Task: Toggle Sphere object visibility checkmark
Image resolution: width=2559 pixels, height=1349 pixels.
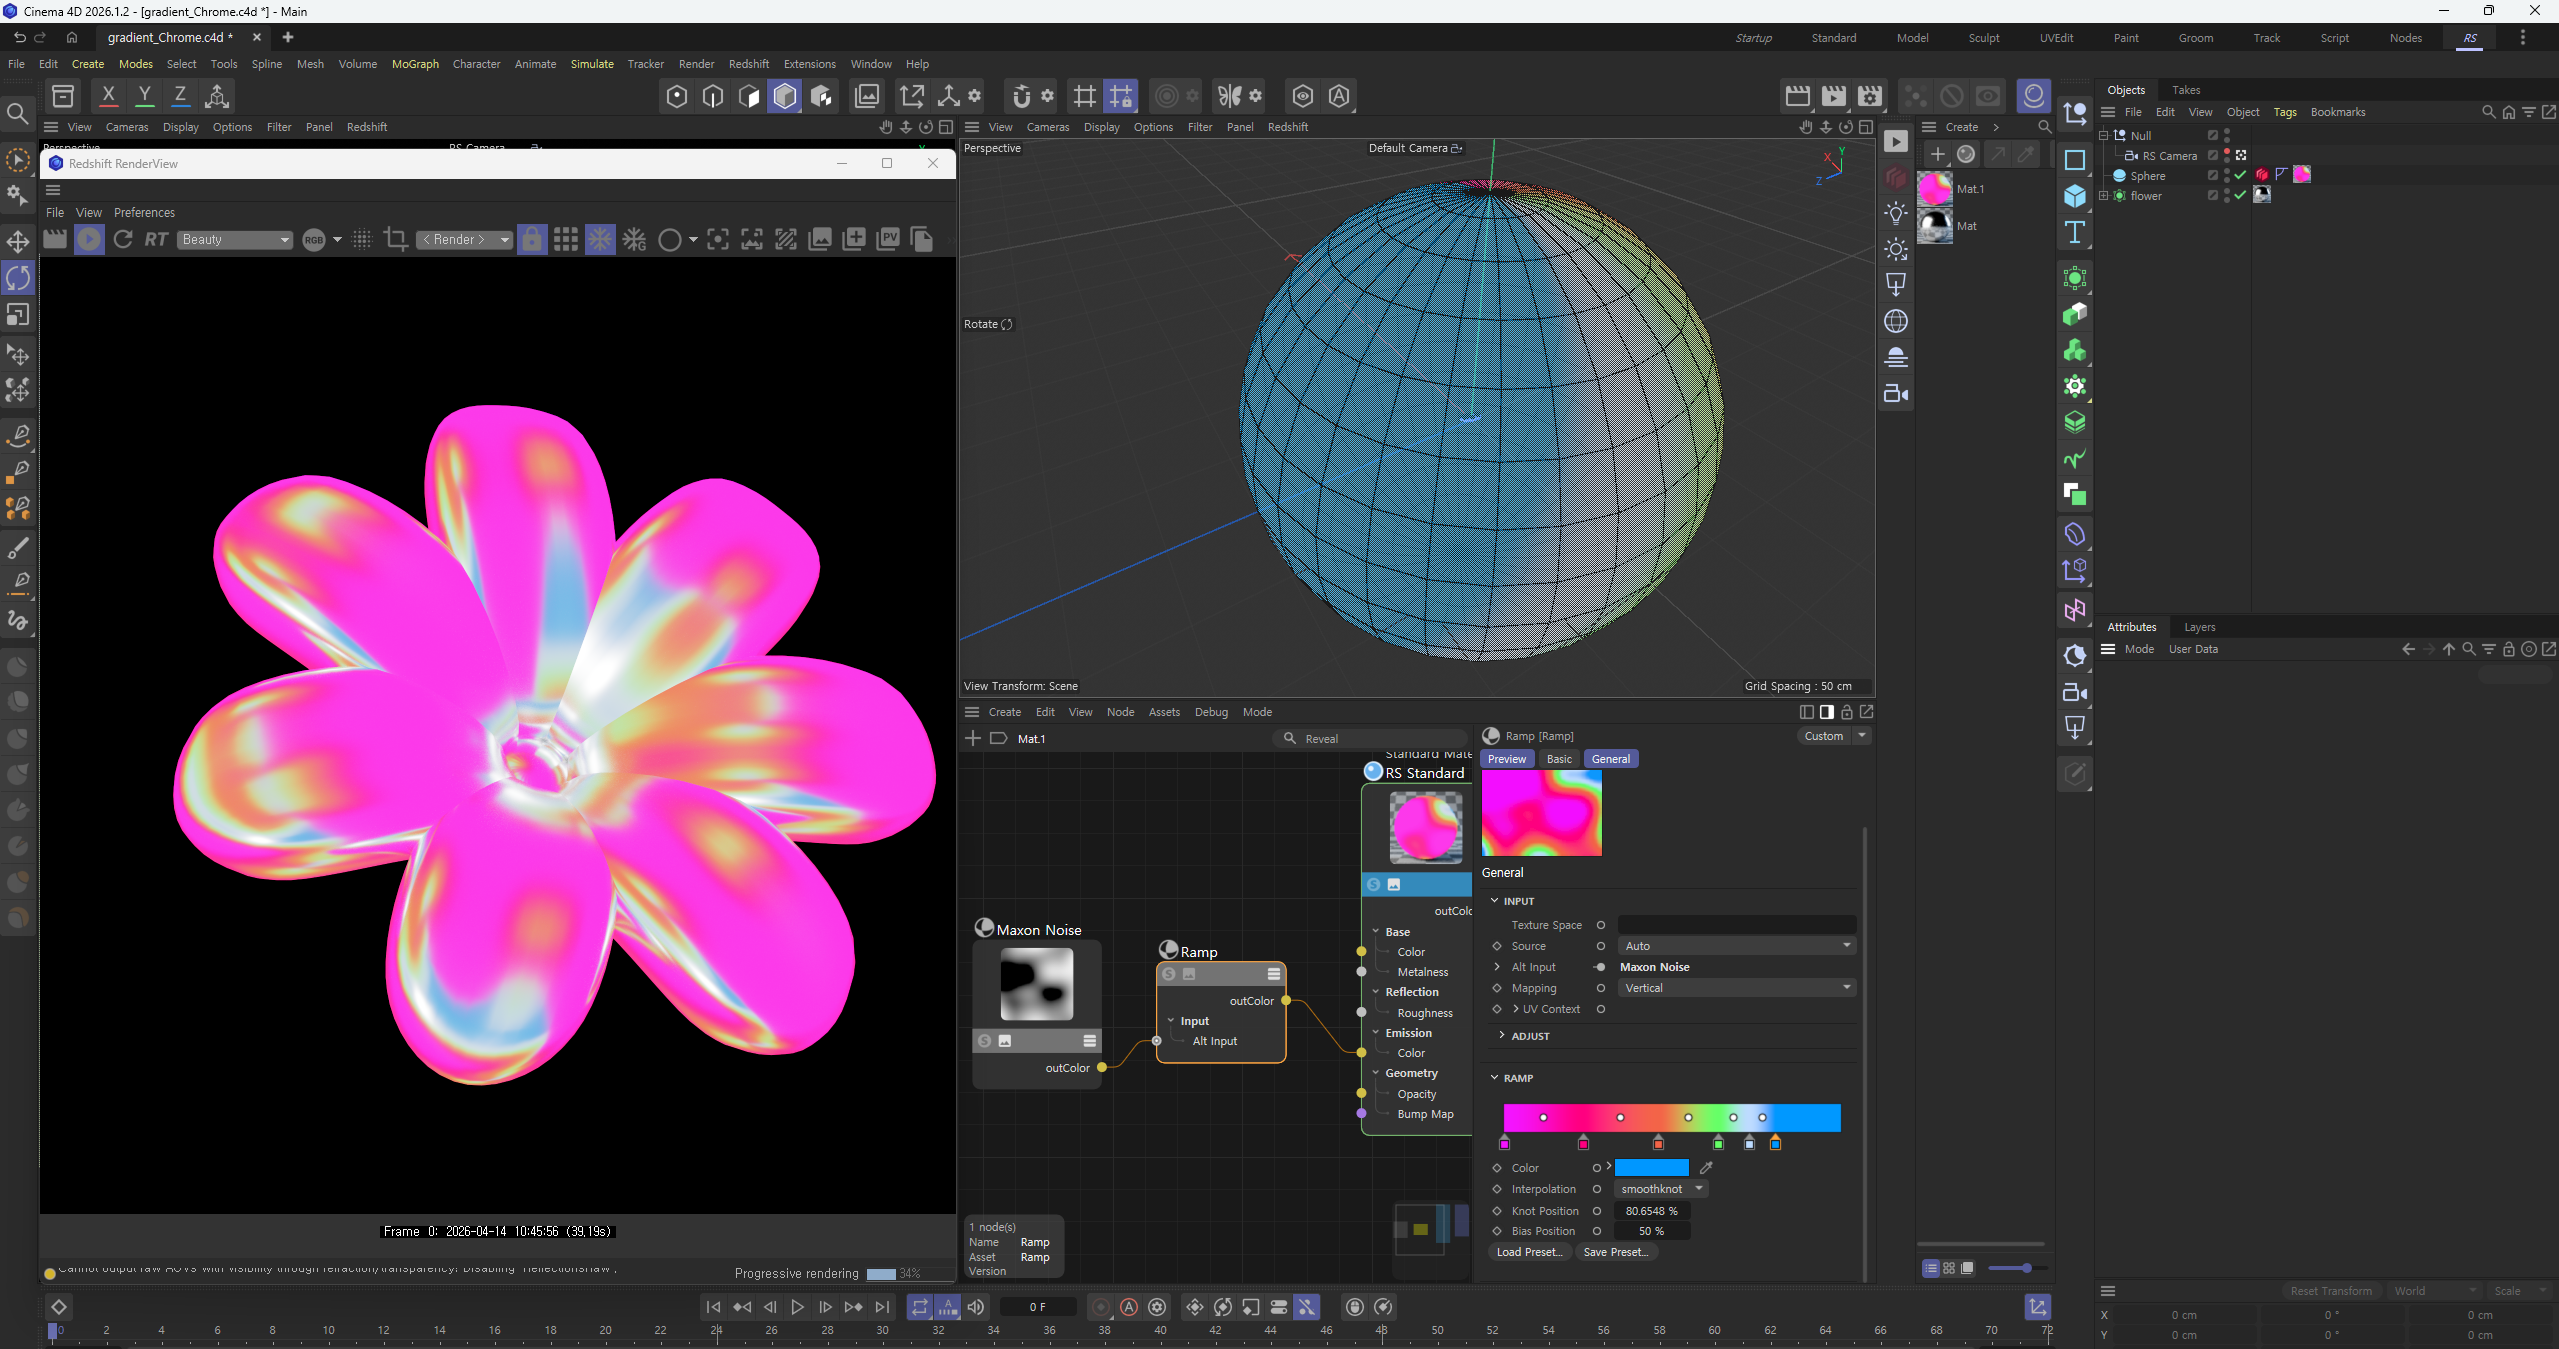Action: click(x=2241, y=175)
